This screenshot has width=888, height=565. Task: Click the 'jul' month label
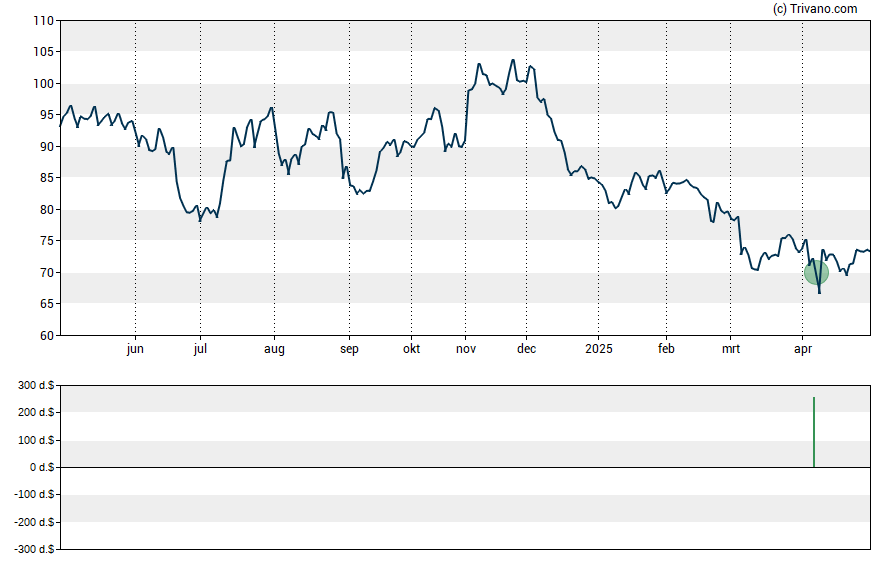pyautogui.click(x=200, y=349)
